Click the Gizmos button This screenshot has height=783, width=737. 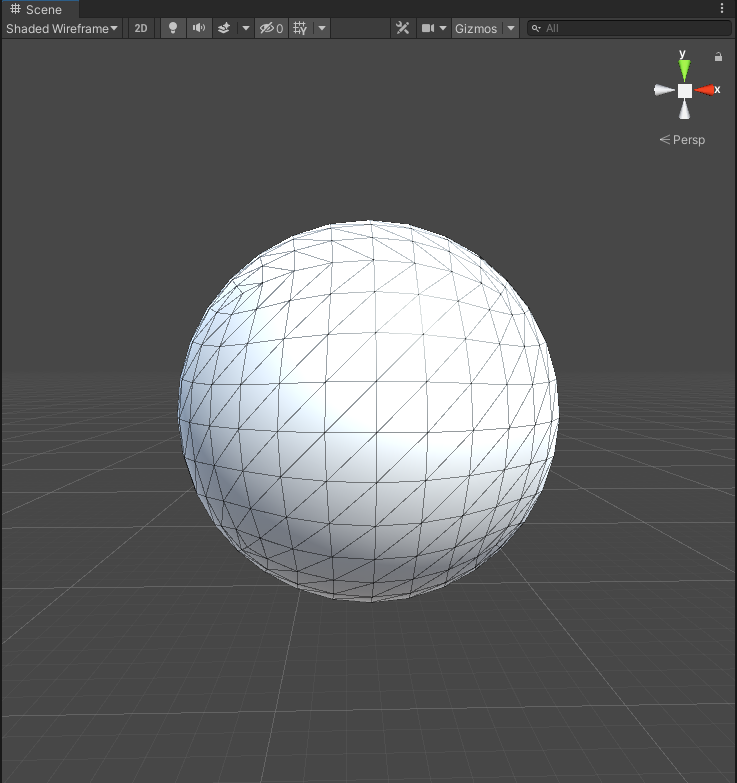click(x=476, y=28)
